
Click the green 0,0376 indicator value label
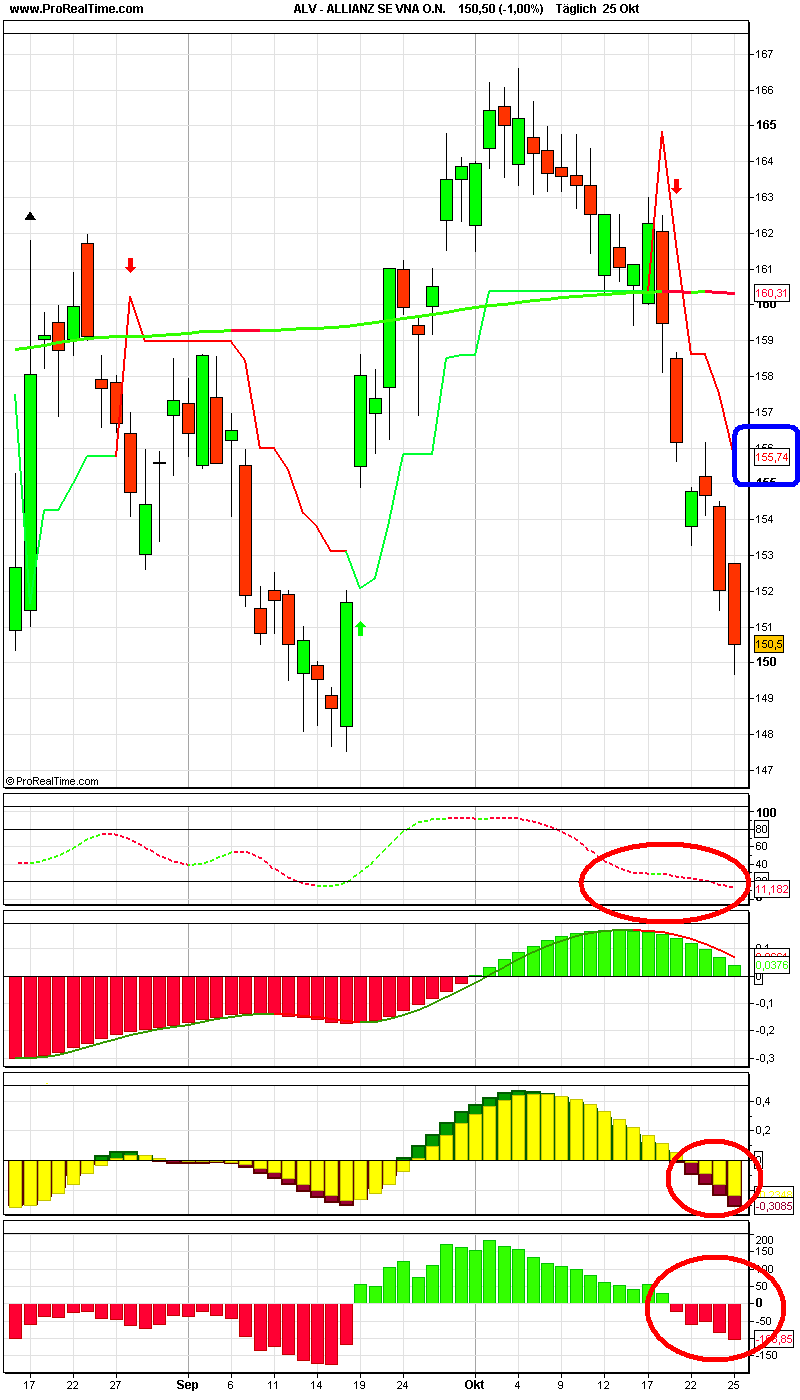771,965
